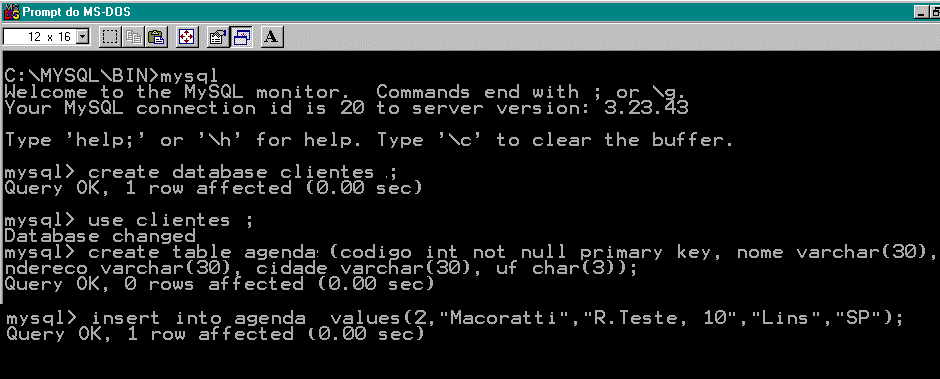
Task: Open the Properties toolbar icon
Action: (218, 37)
